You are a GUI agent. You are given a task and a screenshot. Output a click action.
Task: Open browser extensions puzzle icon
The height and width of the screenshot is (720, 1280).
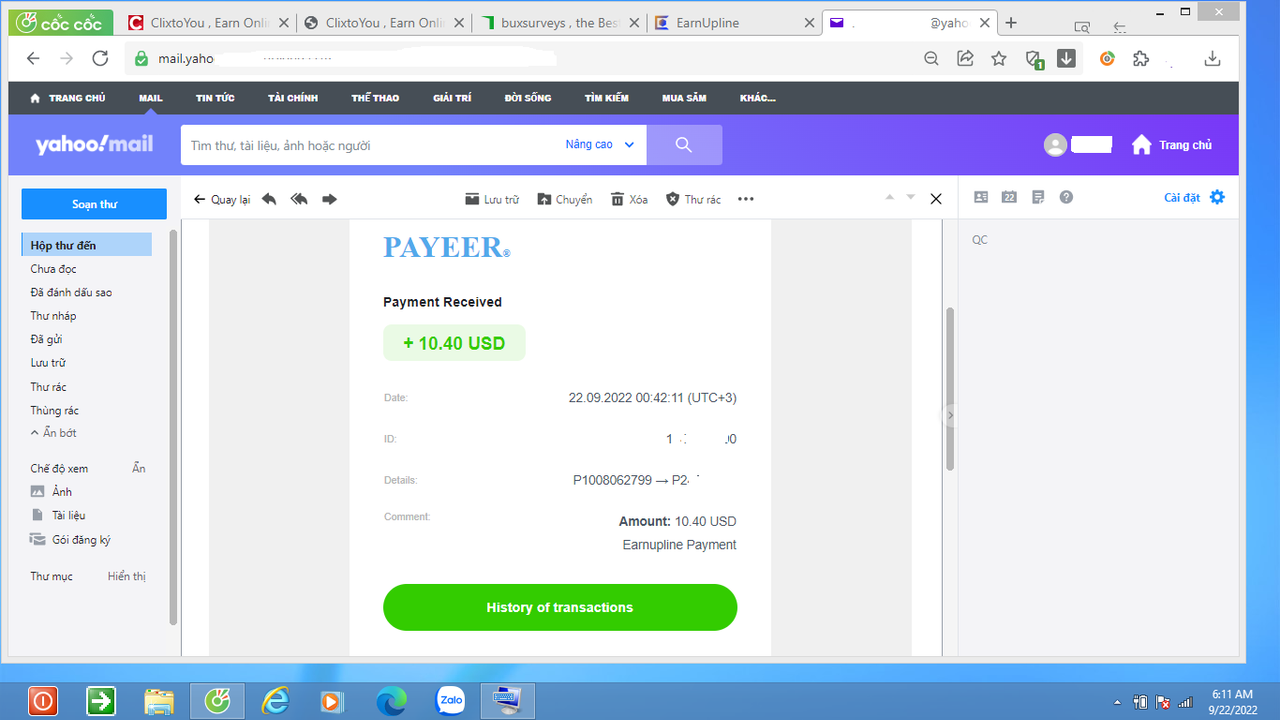pyautogui.click(x=1141, y=59)
